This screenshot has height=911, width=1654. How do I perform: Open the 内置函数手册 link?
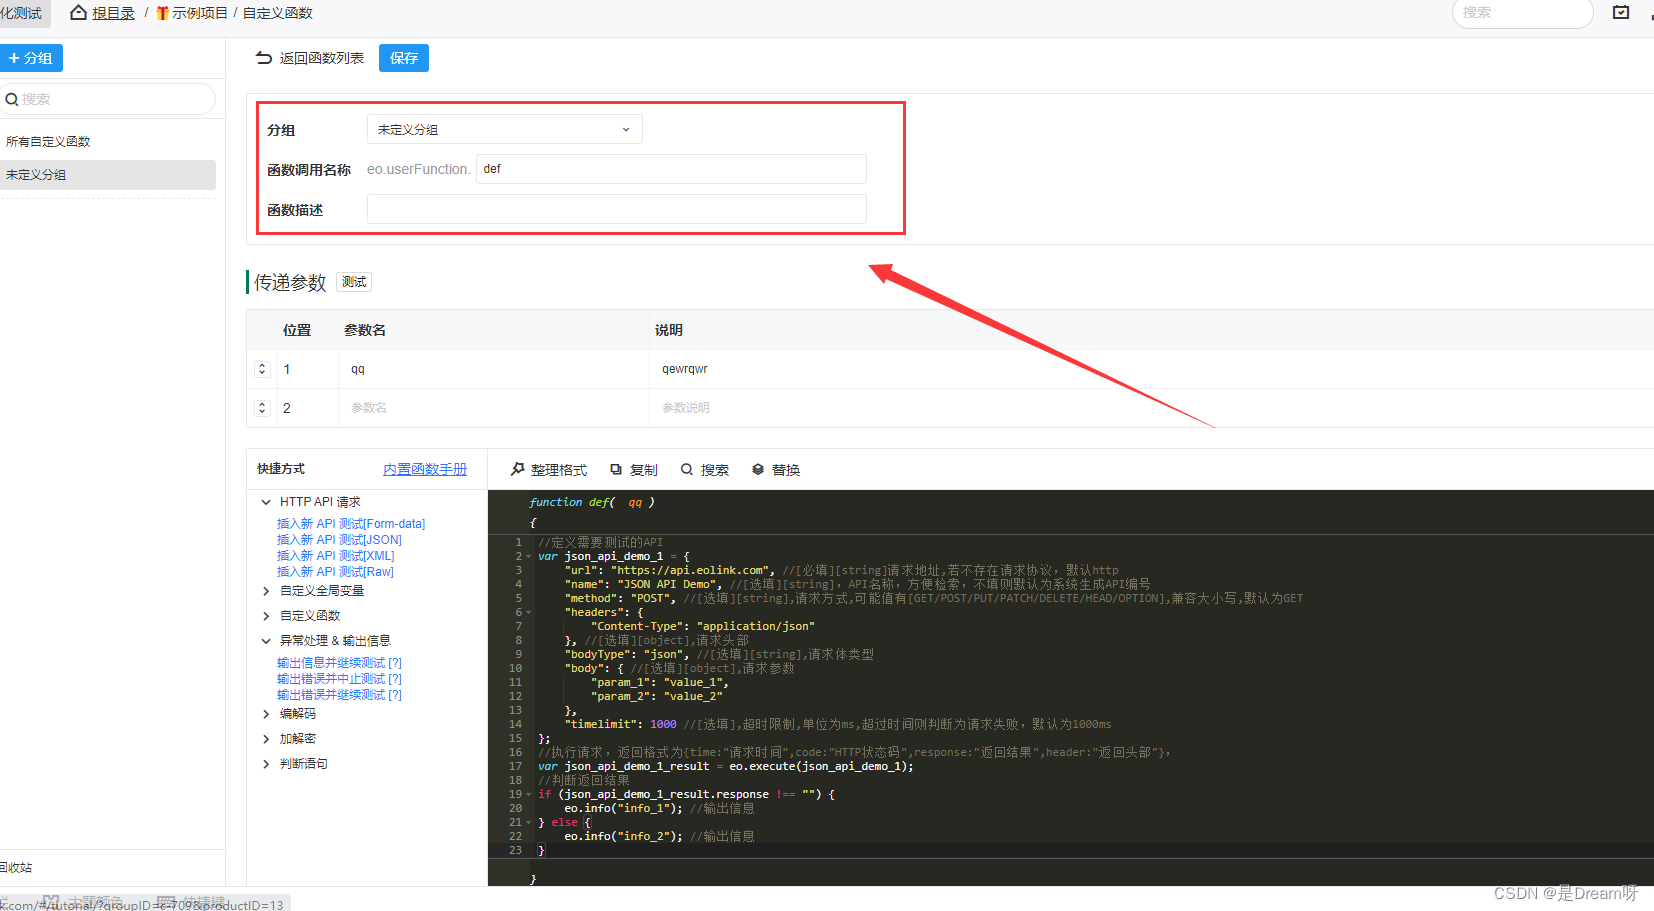click(425, 469)
